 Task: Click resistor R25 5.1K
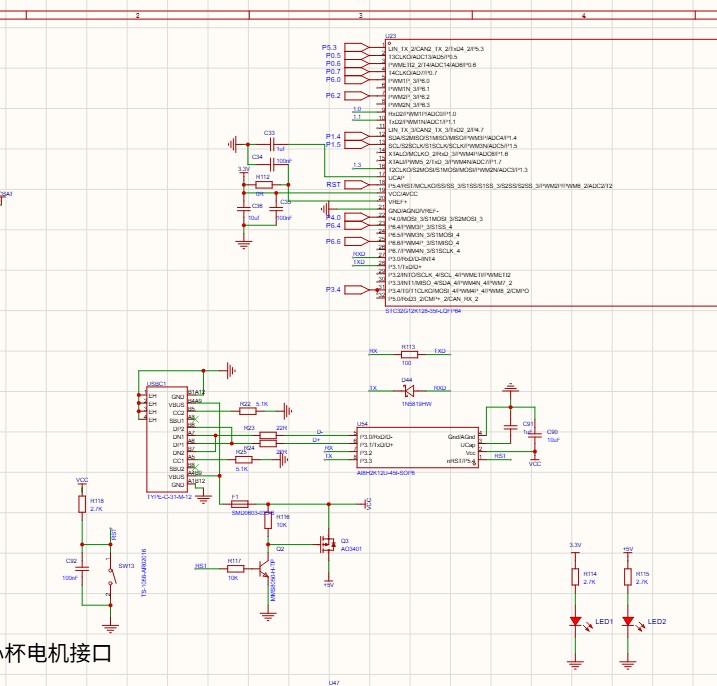243,460
